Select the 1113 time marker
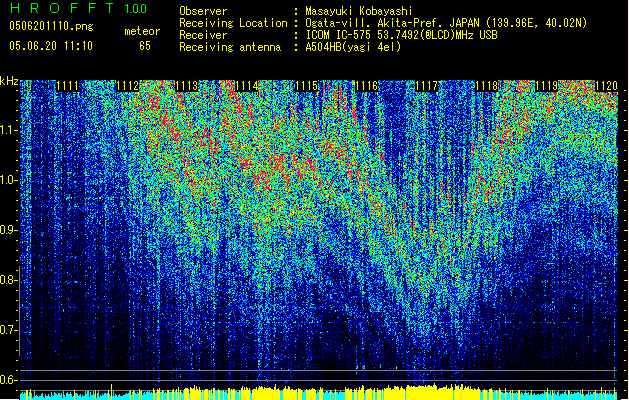The height and width of the screenshot is (400, 629). (x=187, y=86)
